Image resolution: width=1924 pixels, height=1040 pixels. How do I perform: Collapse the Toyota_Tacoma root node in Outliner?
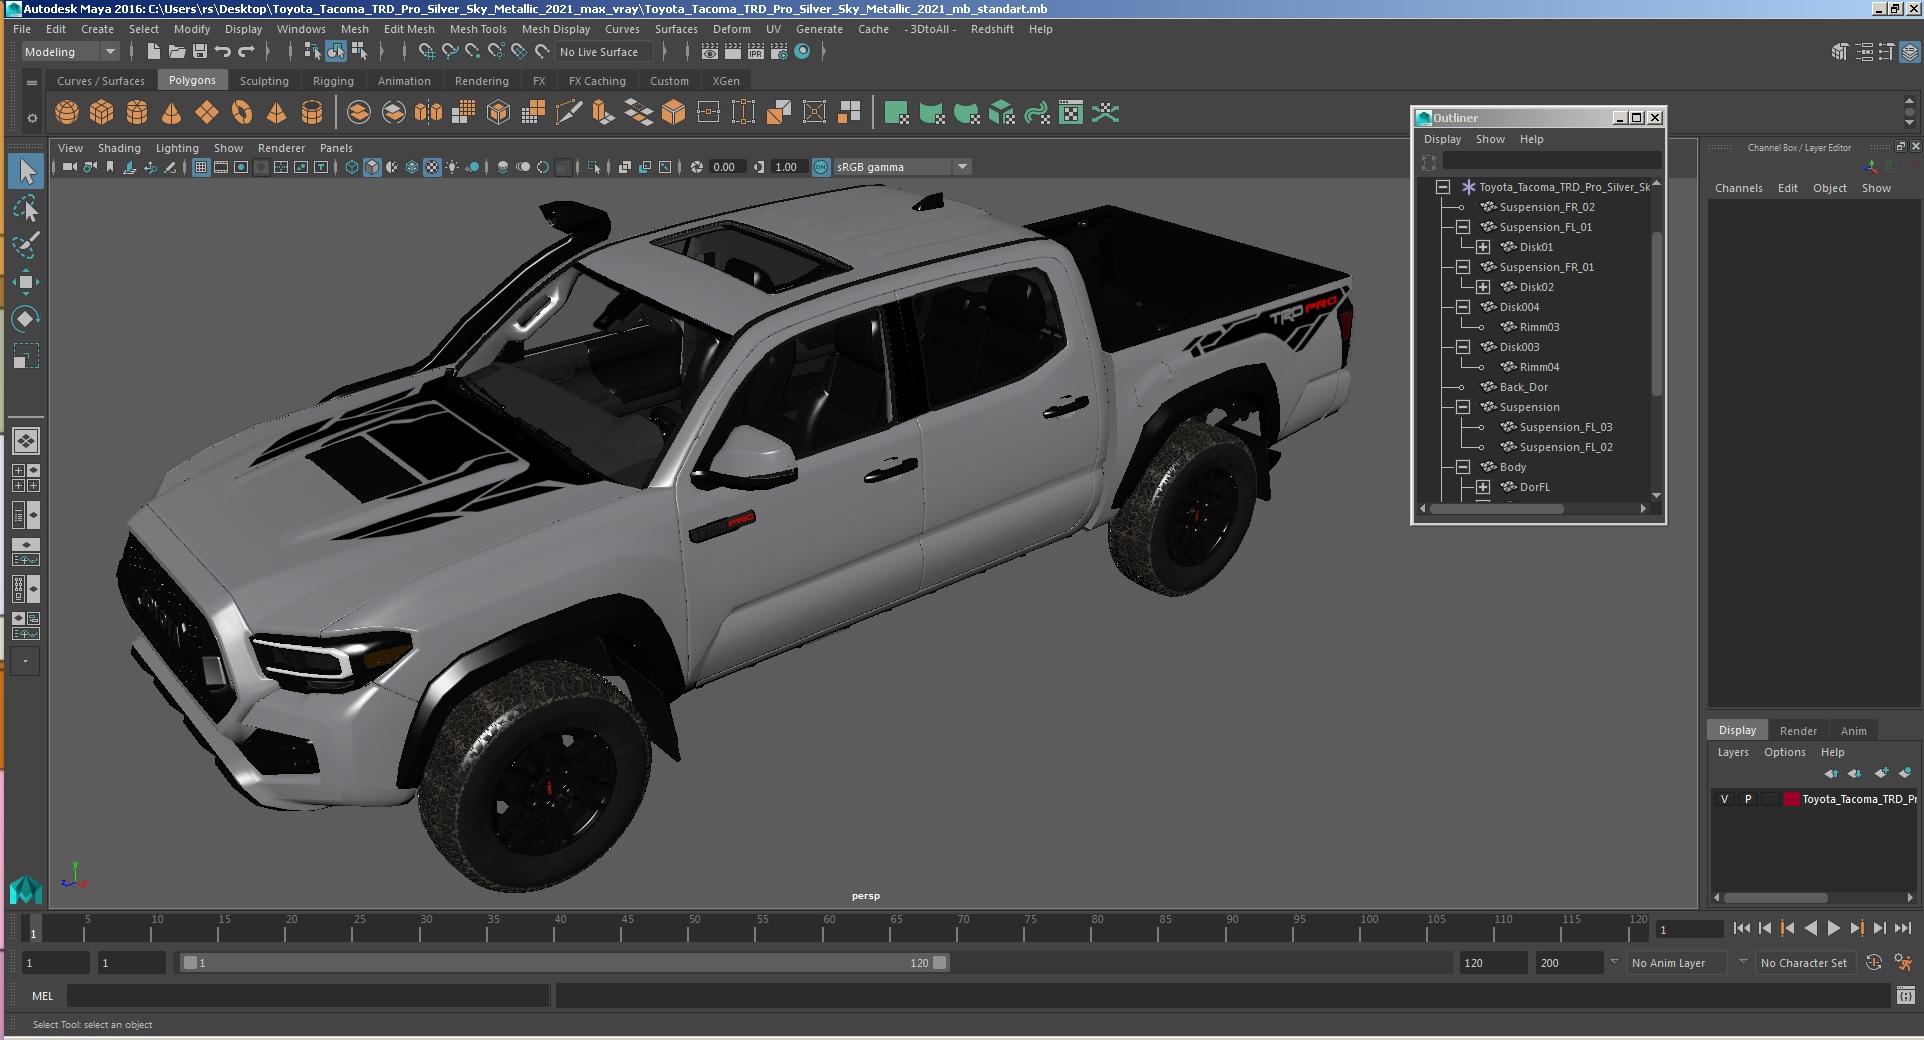point(1443,187)
